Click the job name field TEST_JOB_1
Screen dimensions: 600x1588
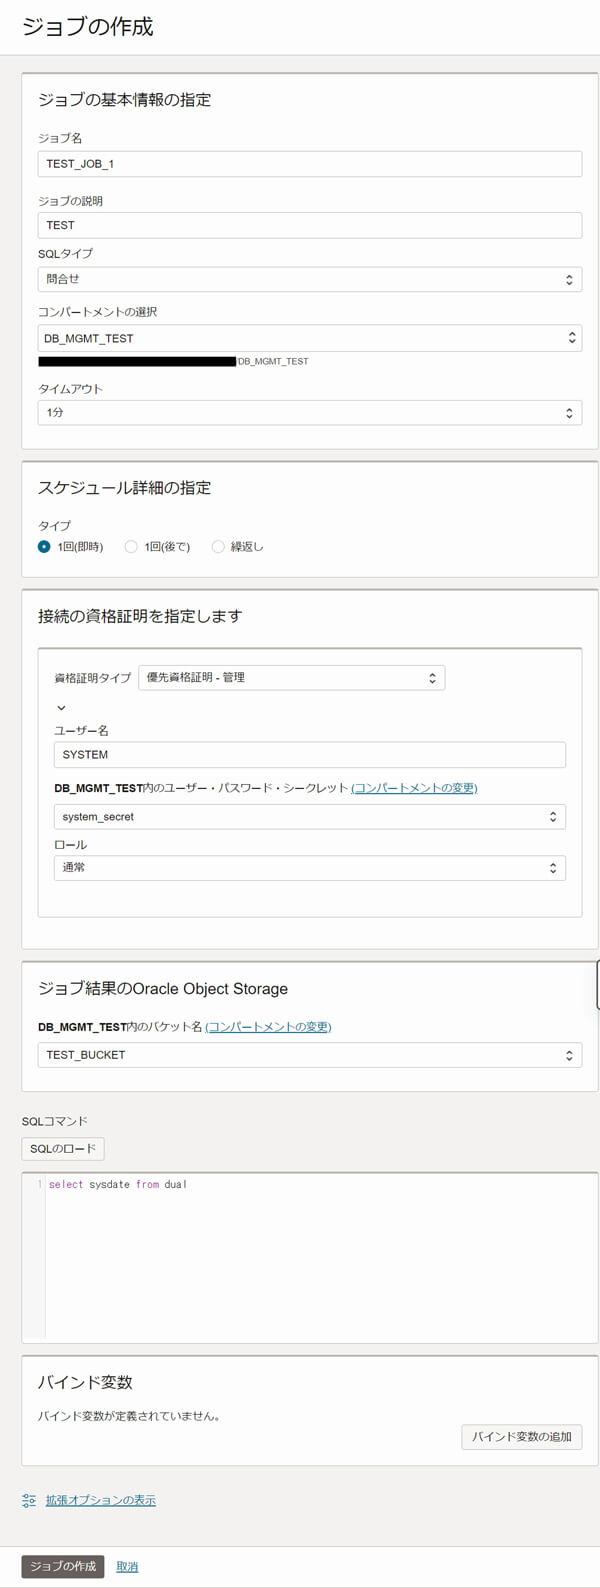310,164
